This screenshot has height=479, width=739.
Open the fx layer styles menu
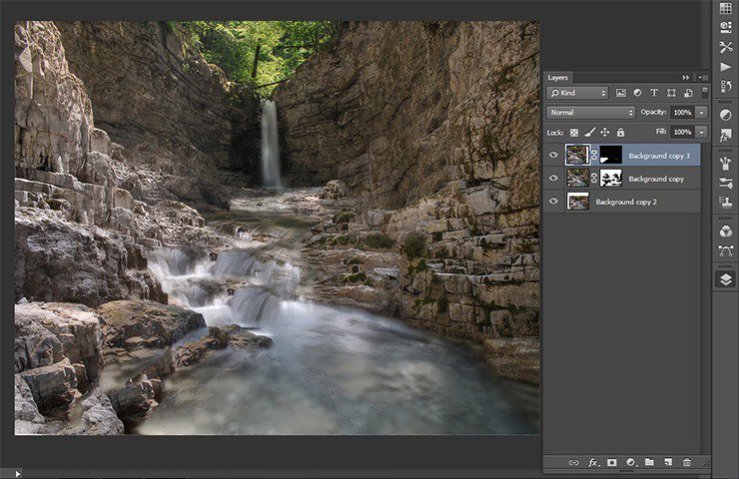[593, 463]
